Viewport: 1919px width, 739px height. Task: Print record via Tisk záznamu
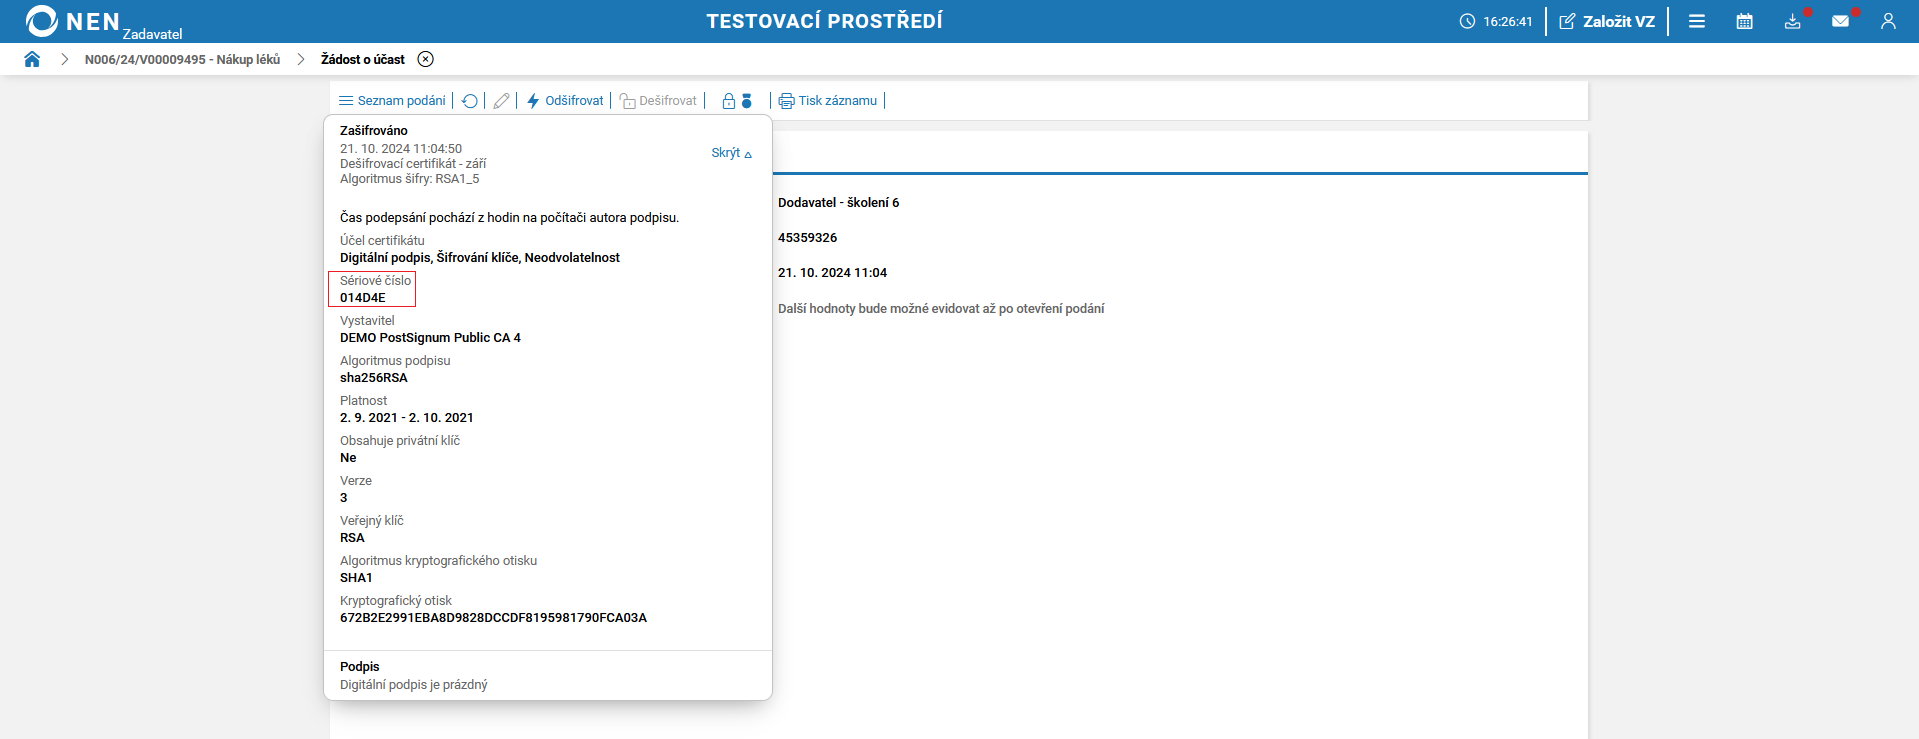tap(828, 100)
